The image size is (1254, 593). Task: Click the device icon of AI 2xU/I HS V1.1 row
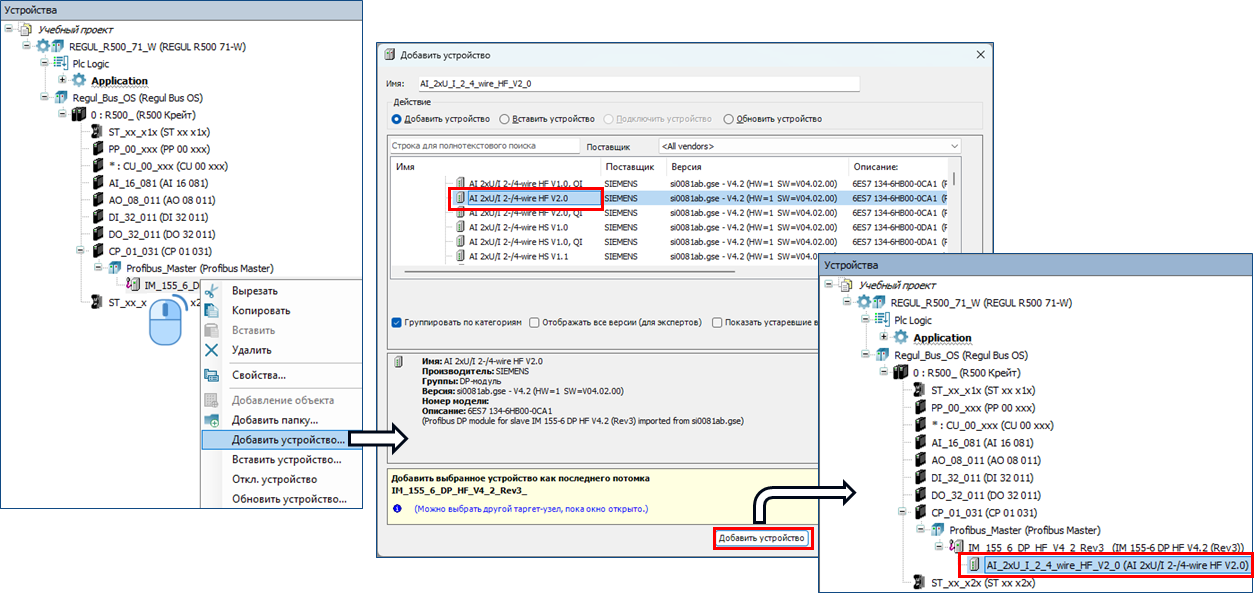coord(459,256)
